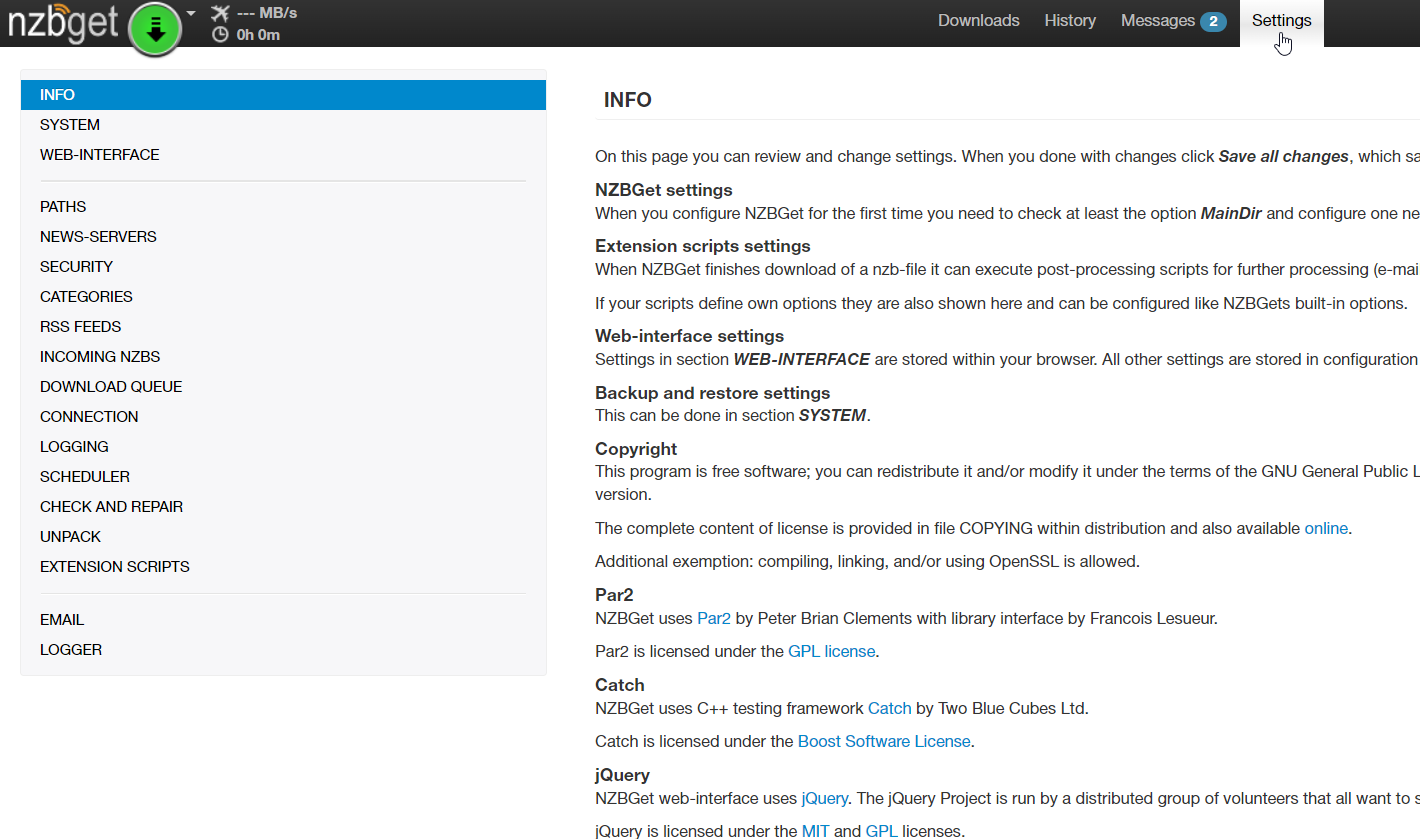Open the CHECK AND REPAIR section
Image resolution: width=1420 pixels, height=839 pixels.
[283, 507]
